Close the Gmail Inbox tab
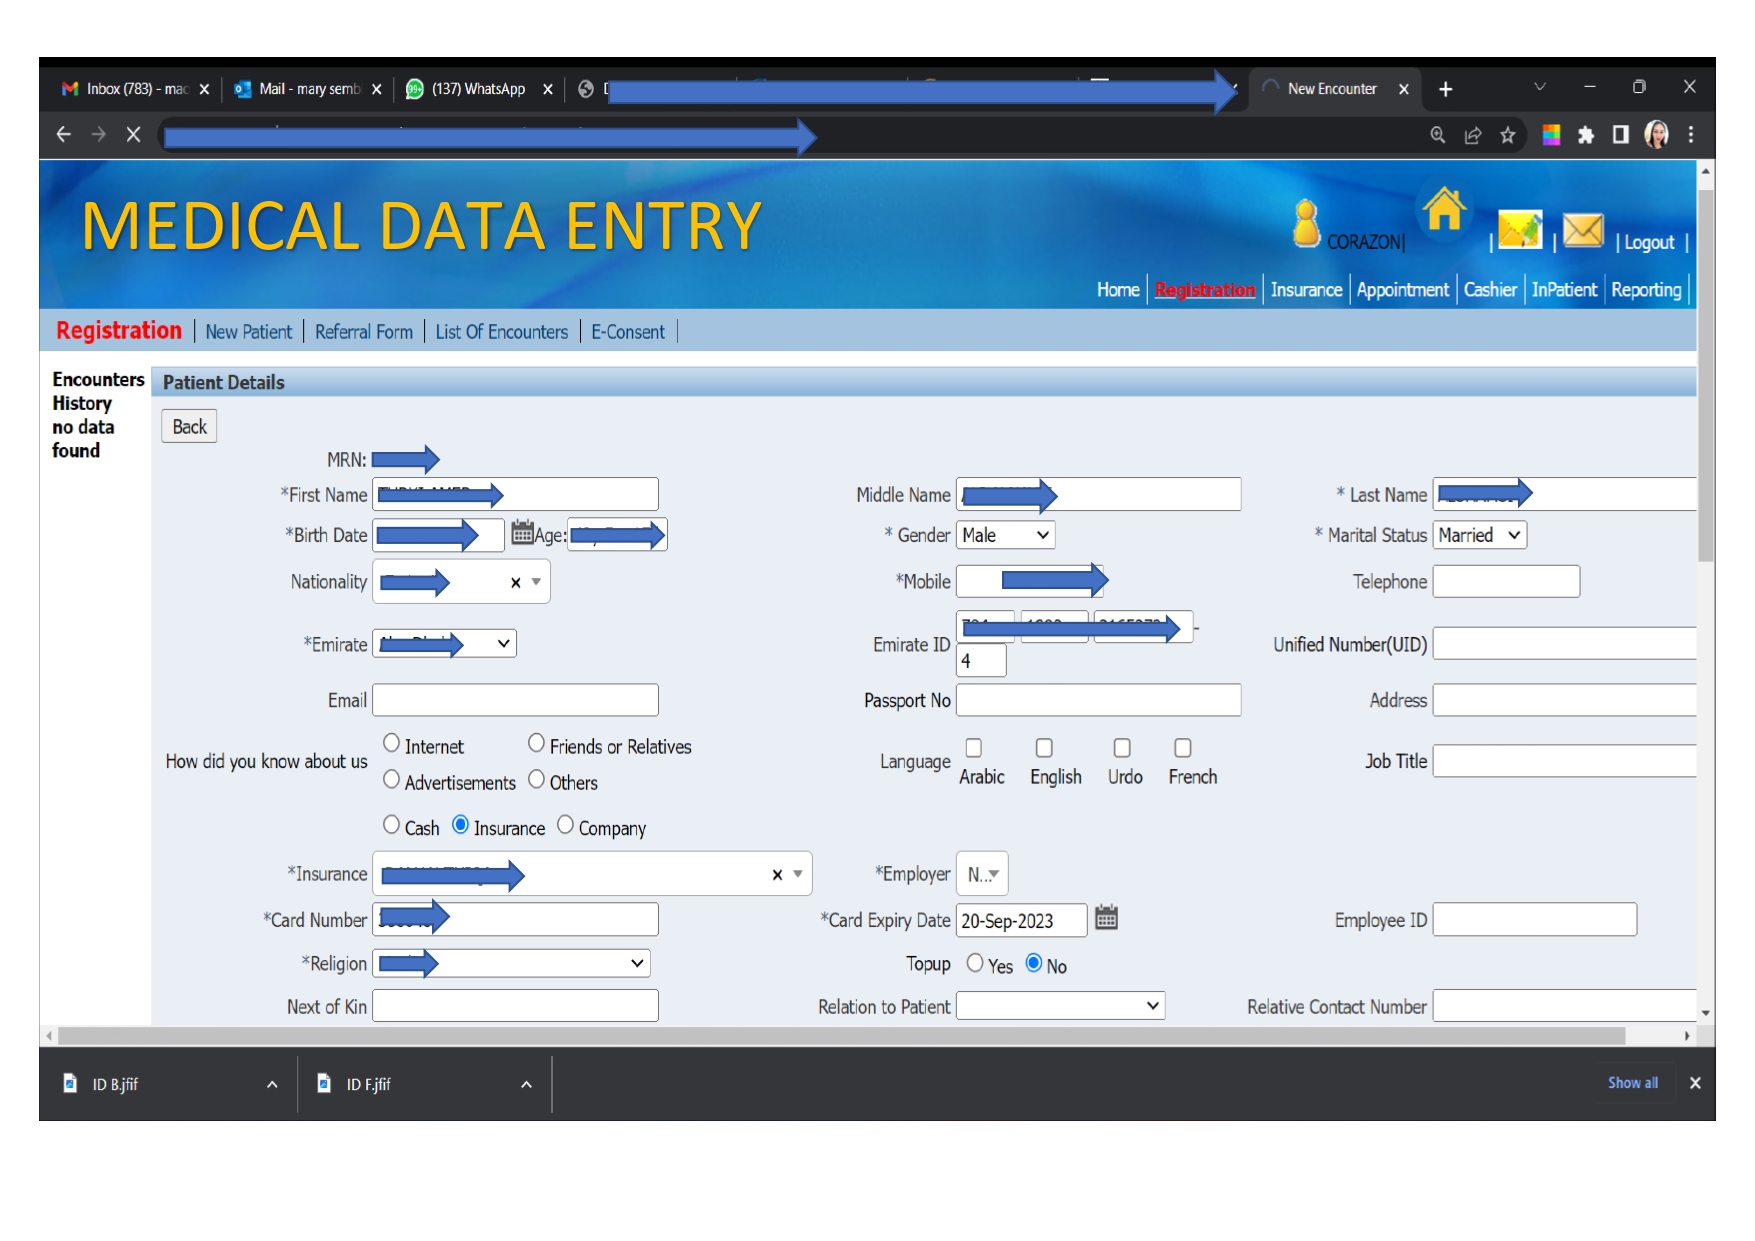 (x=204, y=89)
